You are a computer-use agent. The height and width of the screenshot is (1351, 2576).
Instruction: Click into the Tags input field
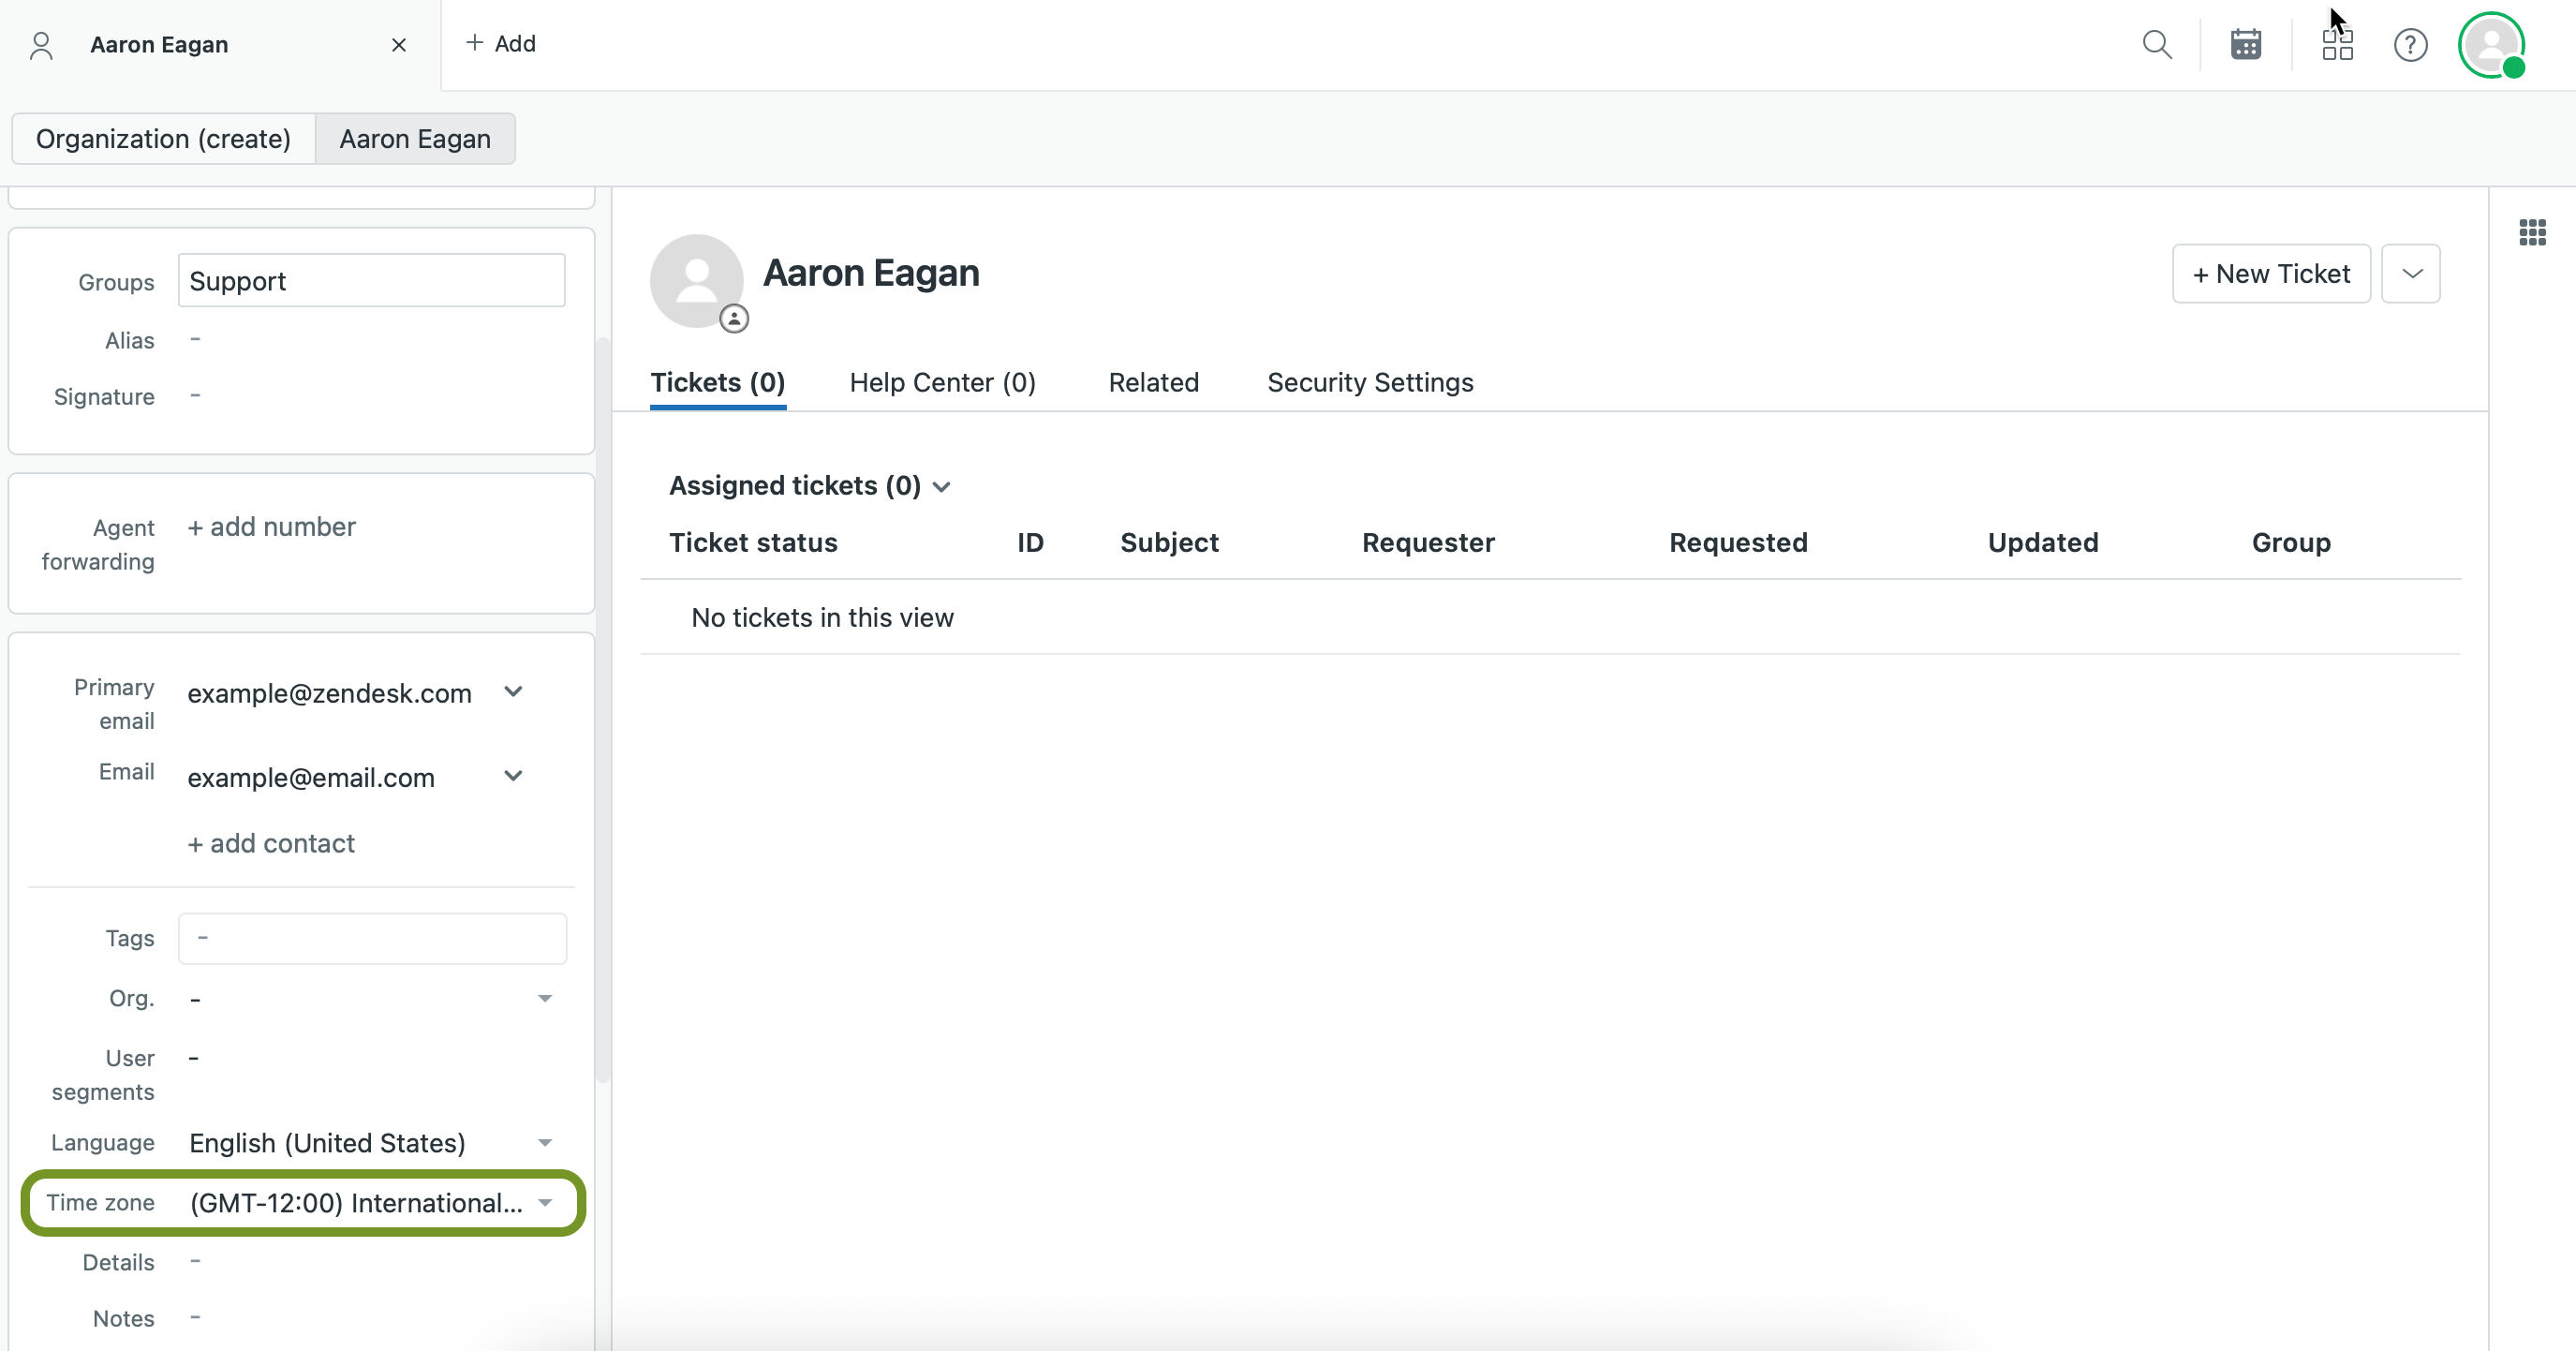click(372, 938)
